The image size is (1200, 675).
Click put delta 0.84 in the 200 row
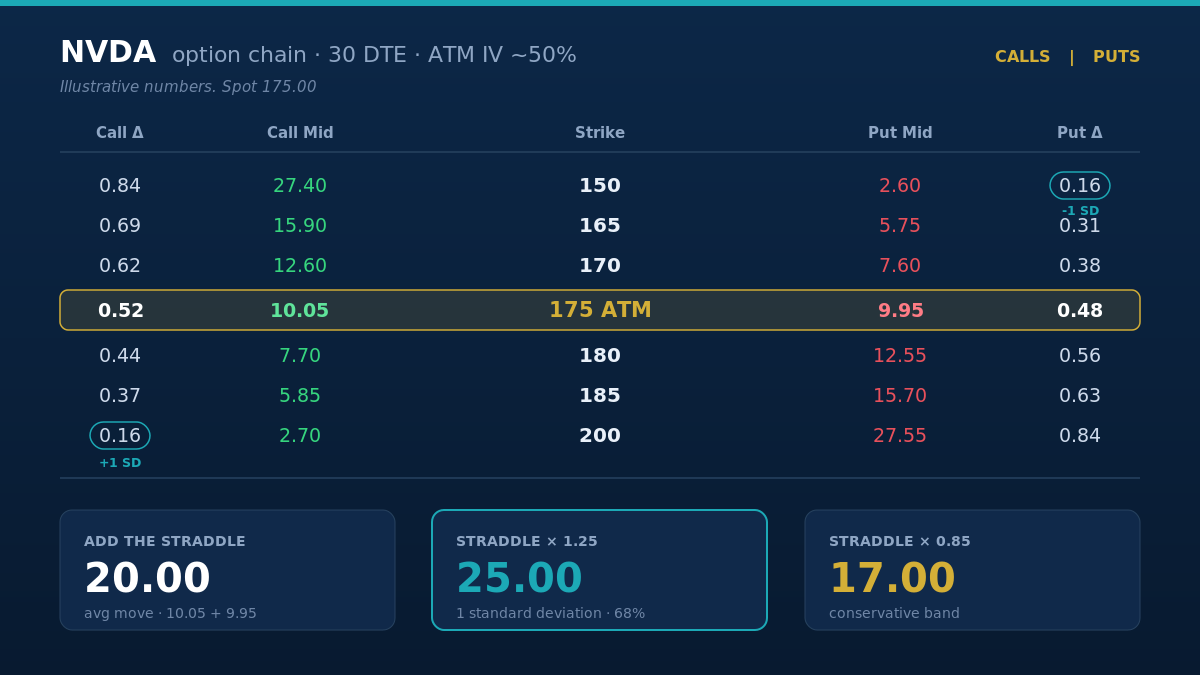coord(1080,436)
